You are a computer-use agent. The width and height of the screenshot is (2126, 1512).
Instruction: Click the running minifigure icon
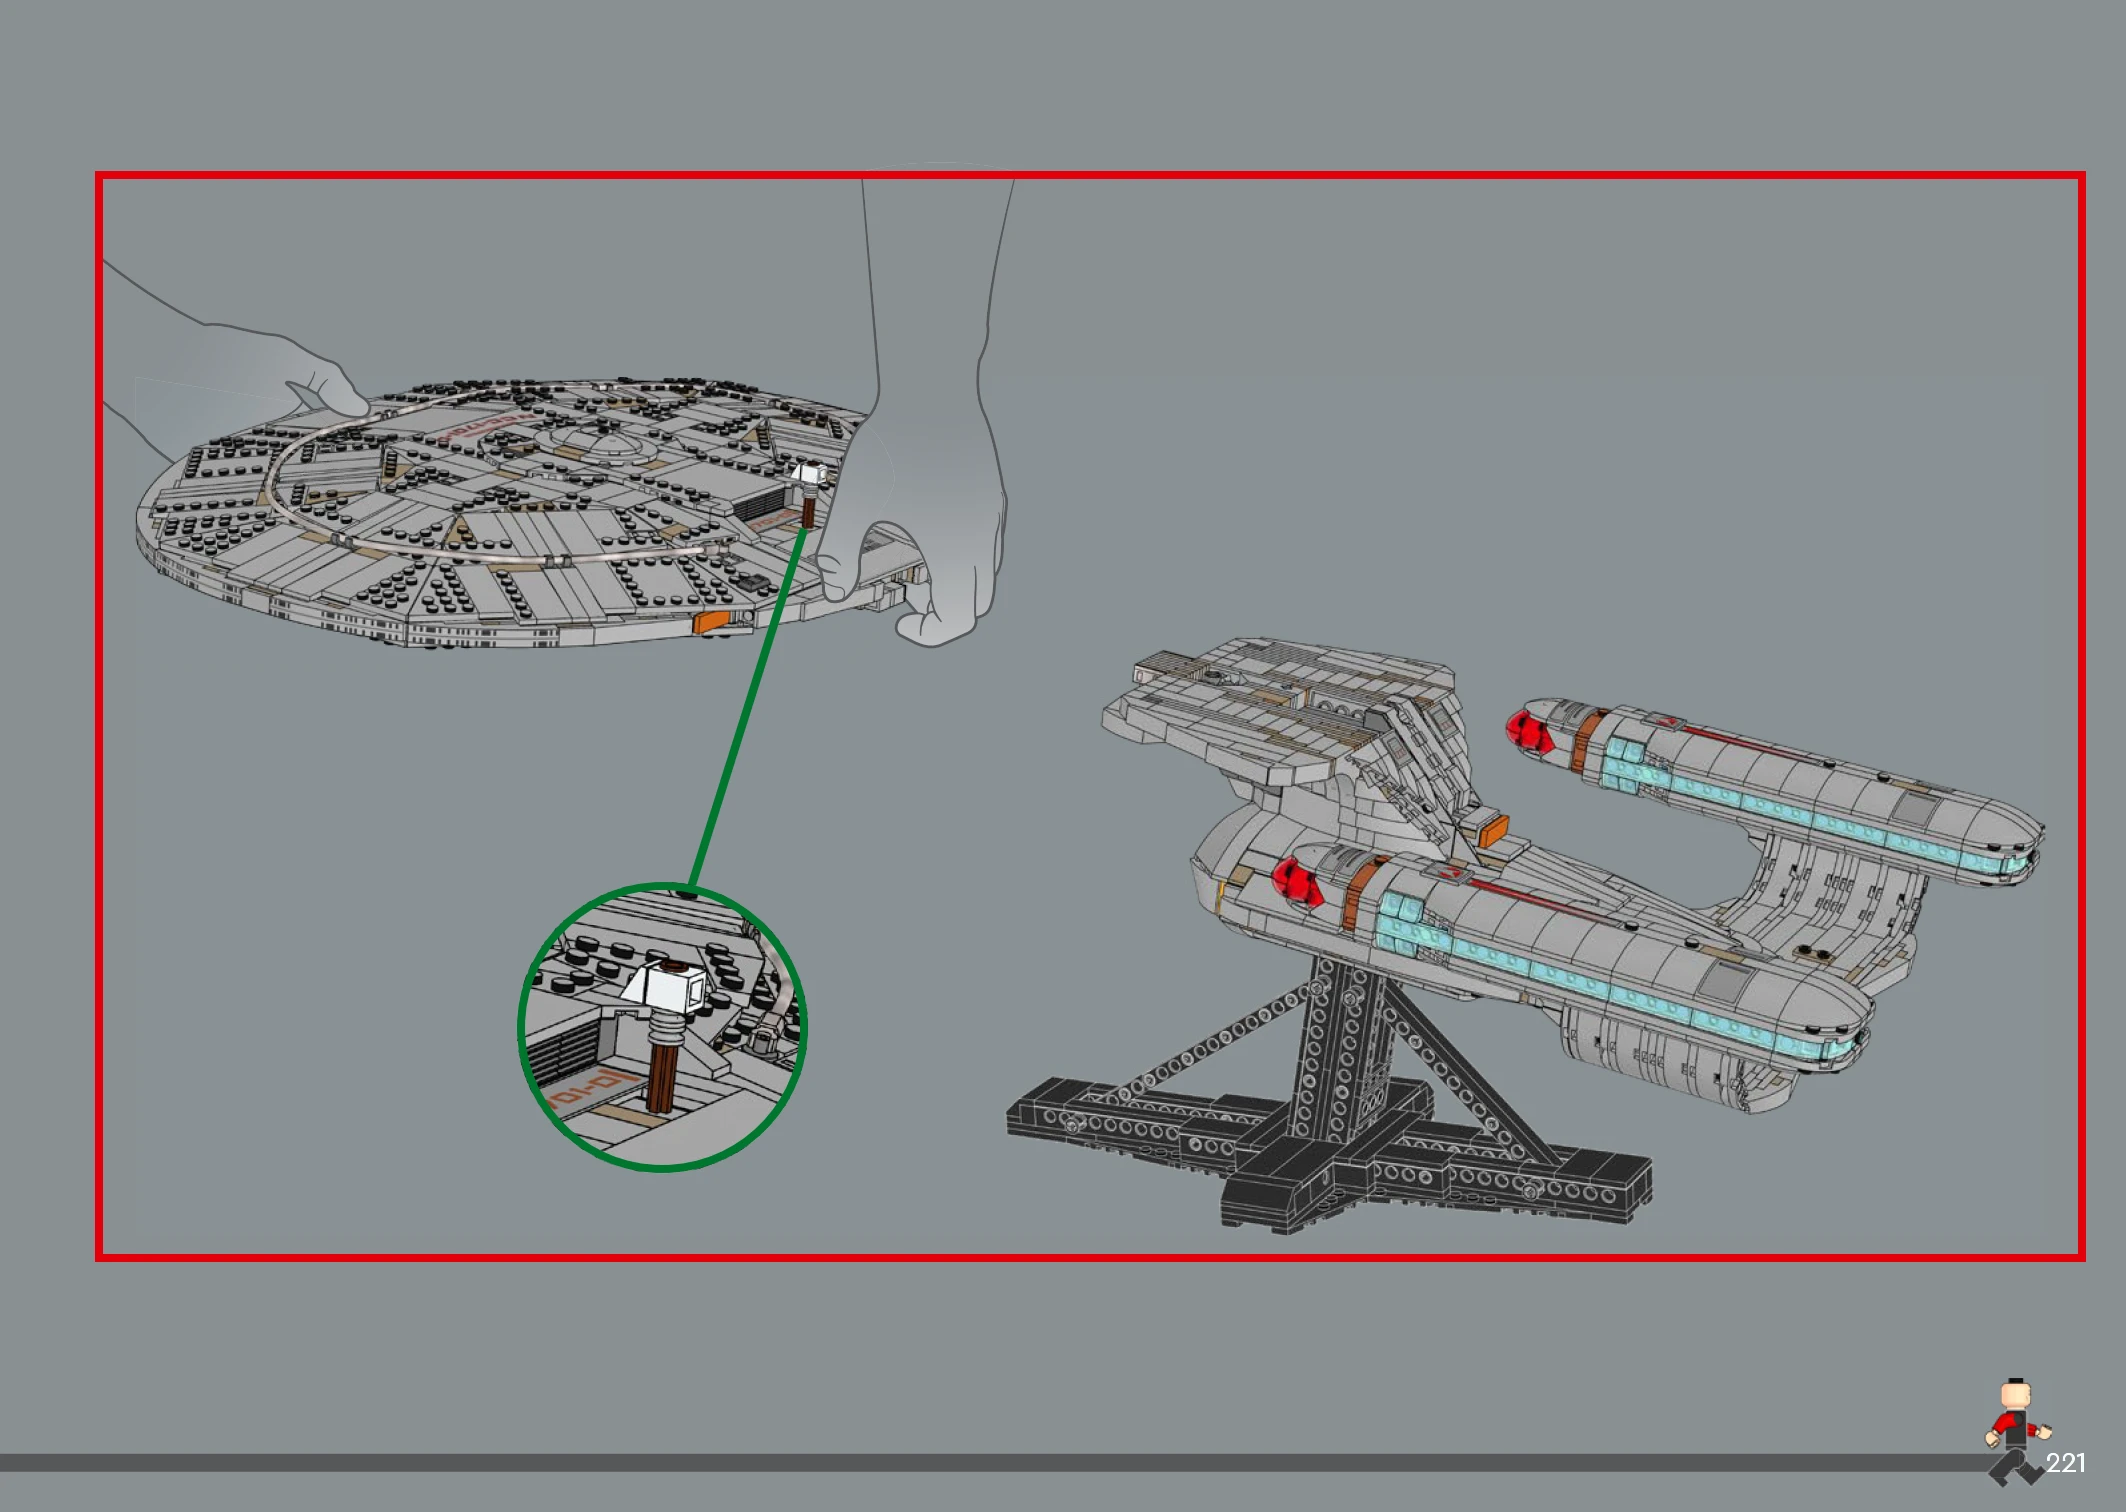coord(2014,1432)
